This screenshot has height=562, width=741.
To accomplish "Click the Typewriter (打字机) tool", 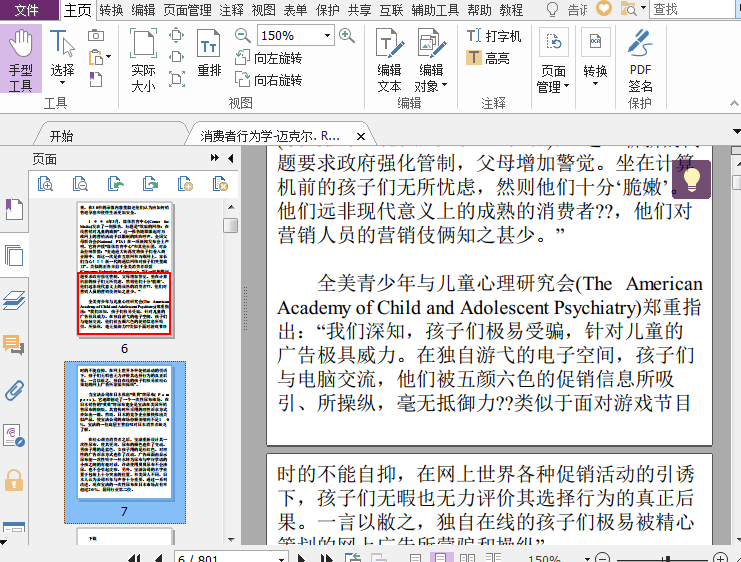I will [494, 36].
